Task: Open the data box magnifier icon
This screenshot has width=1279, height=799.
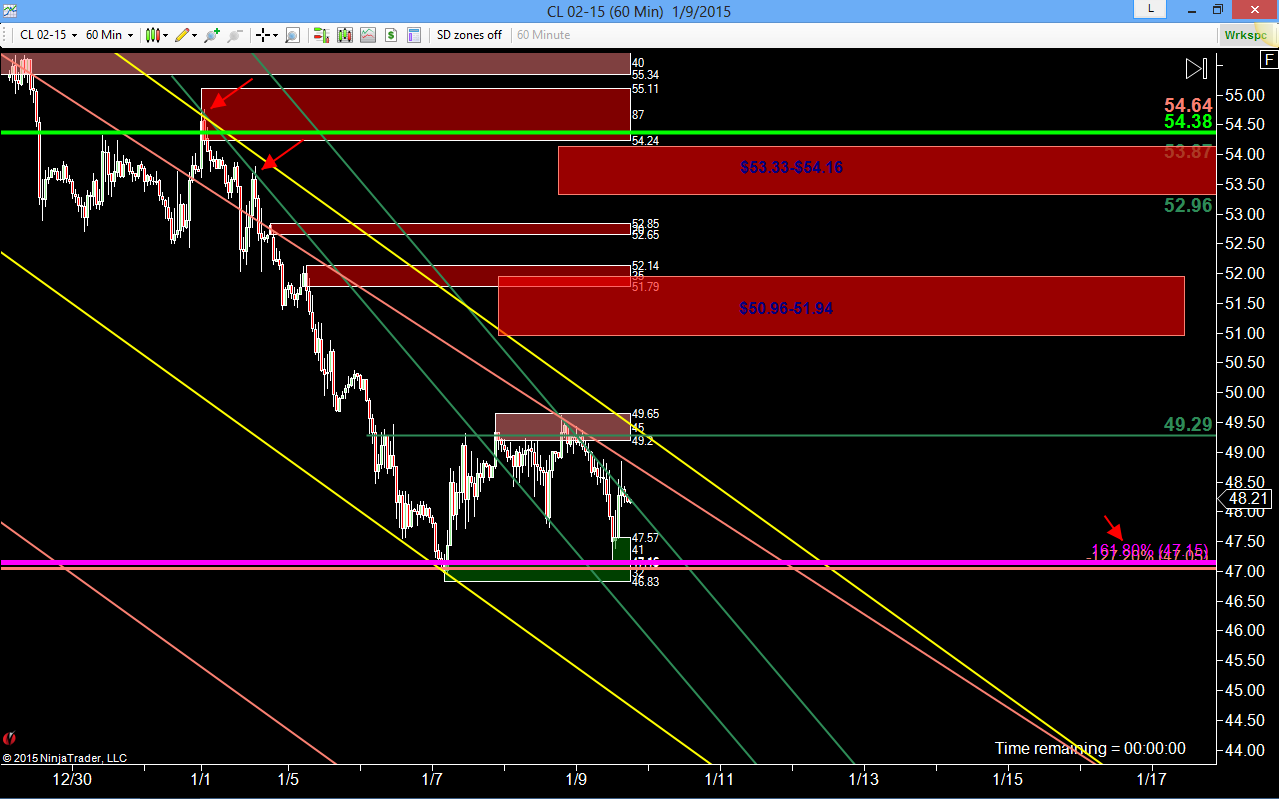Action: pos(292,35)
